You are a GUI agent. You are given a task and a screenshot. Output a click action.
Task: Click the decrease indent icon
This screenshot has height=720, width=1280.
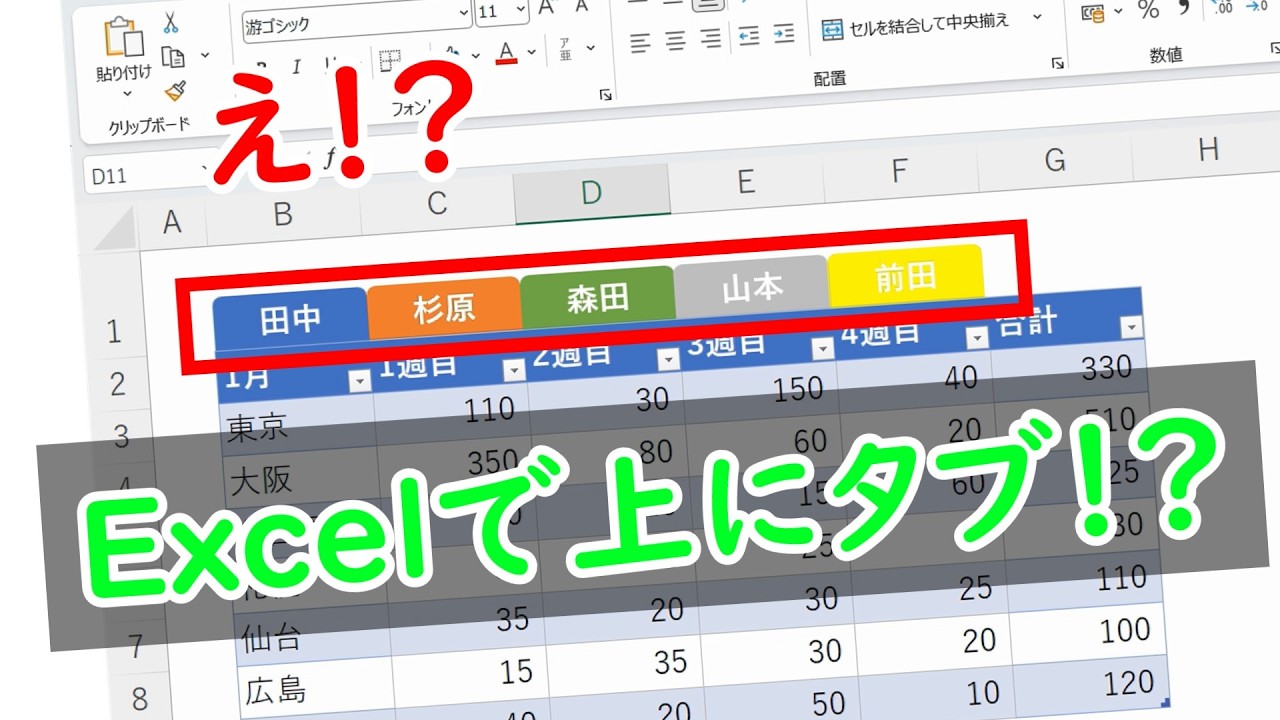click(x=748, y=37)
